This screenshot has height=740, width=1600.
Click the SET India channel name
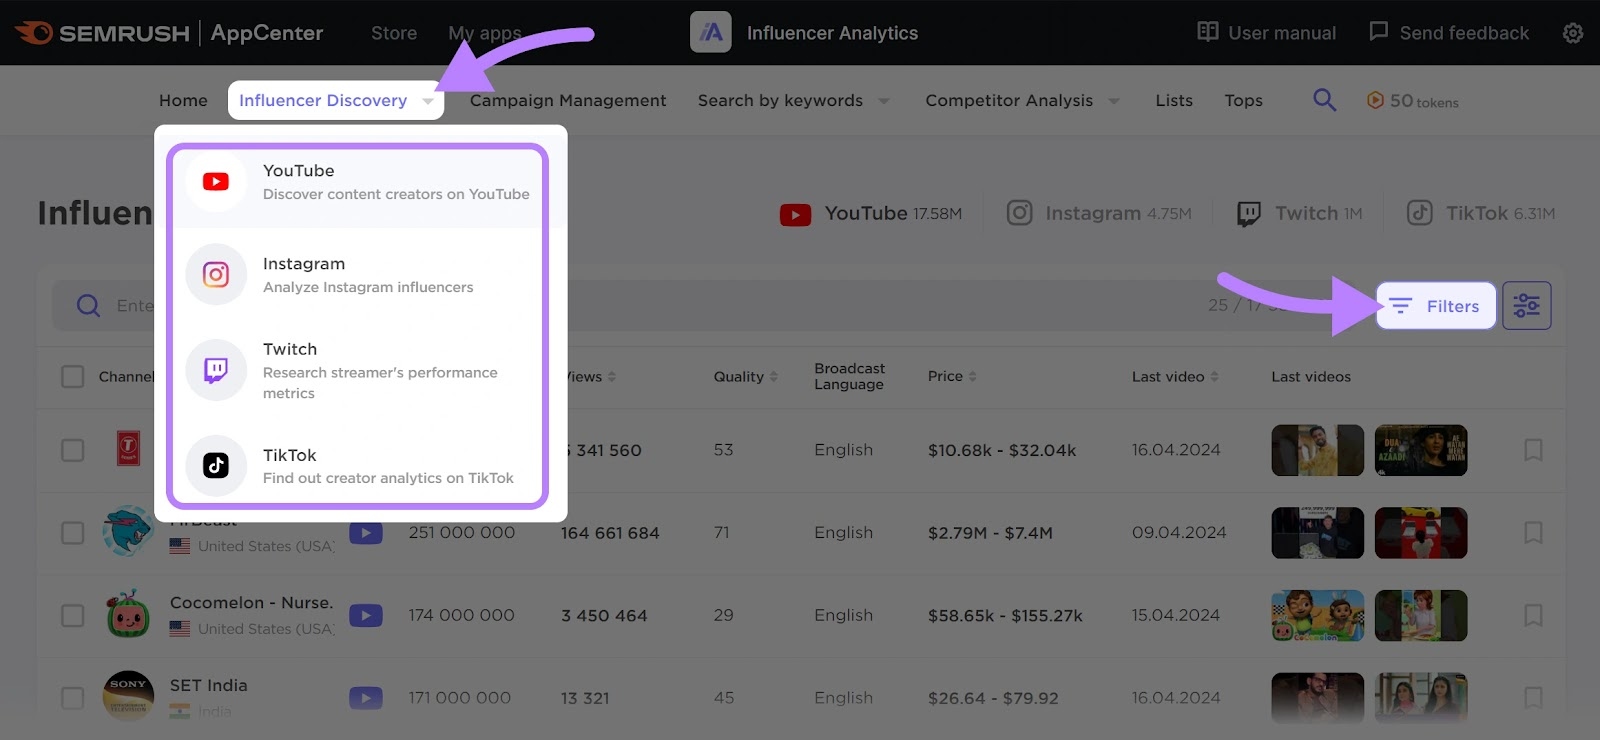(x=208, y=685)
